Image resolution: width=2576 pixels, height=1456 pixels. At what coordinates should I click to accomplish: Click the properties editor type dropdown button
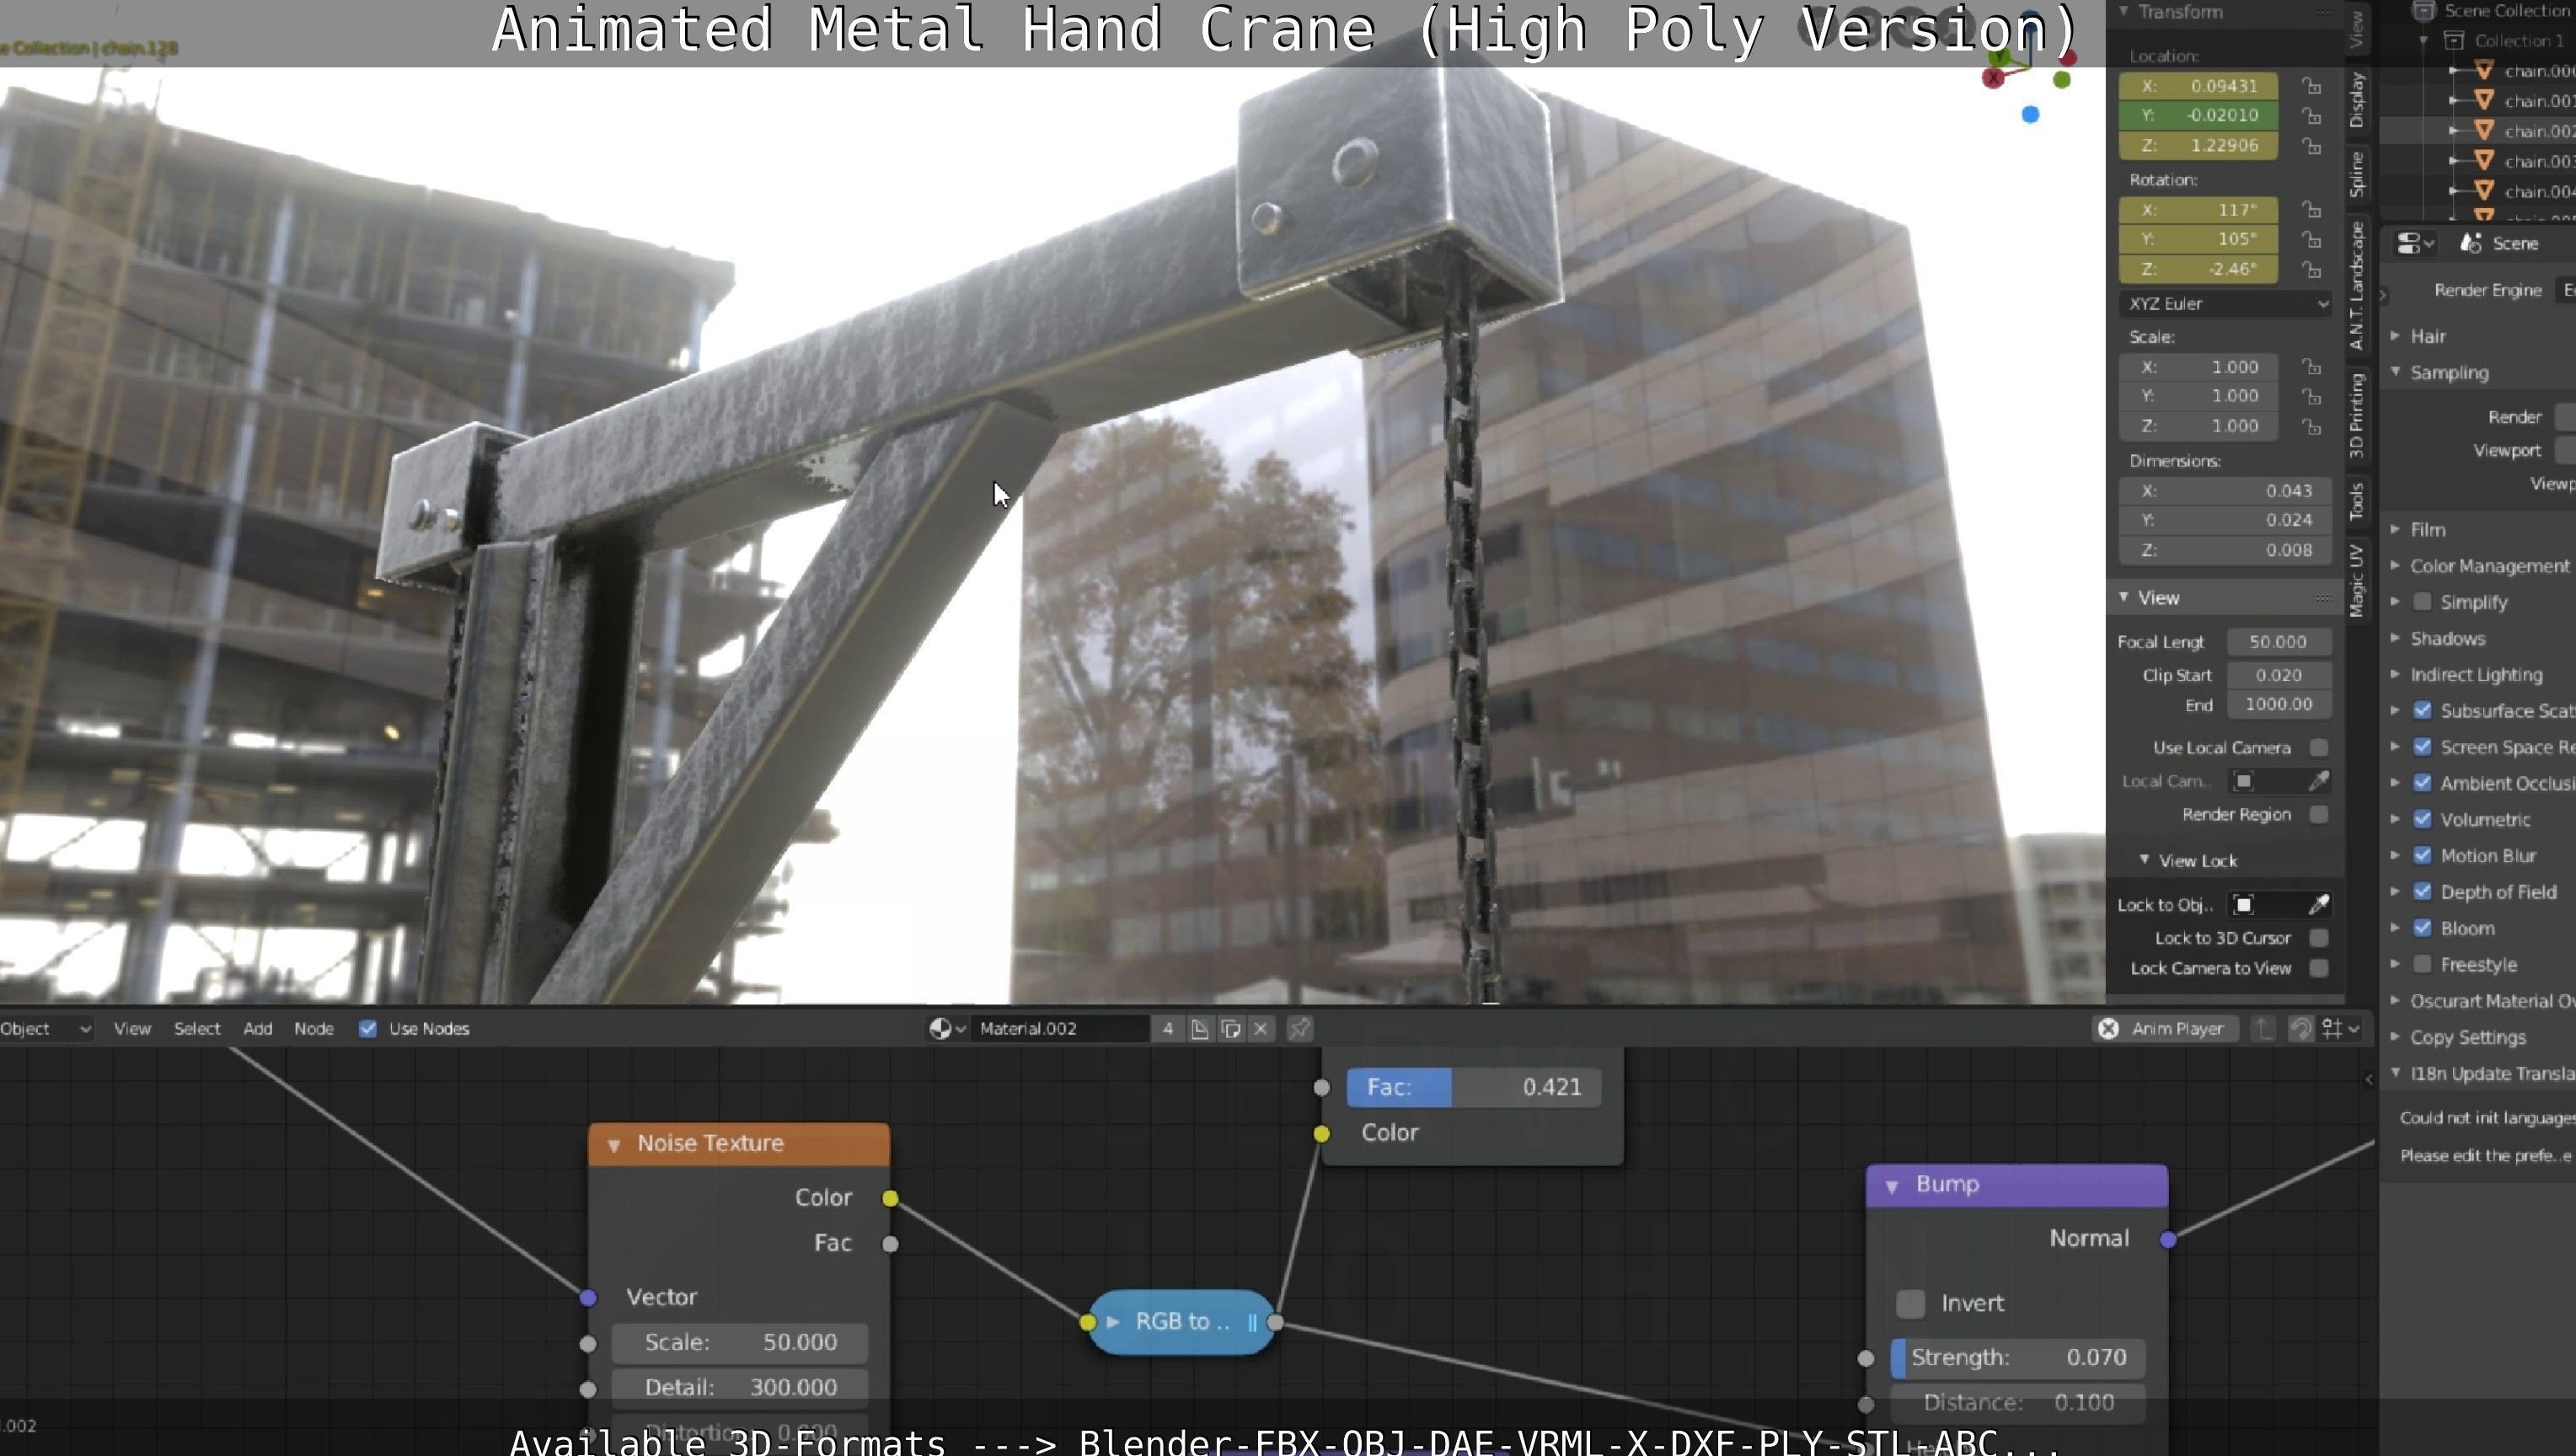(x=2414, y=243)
